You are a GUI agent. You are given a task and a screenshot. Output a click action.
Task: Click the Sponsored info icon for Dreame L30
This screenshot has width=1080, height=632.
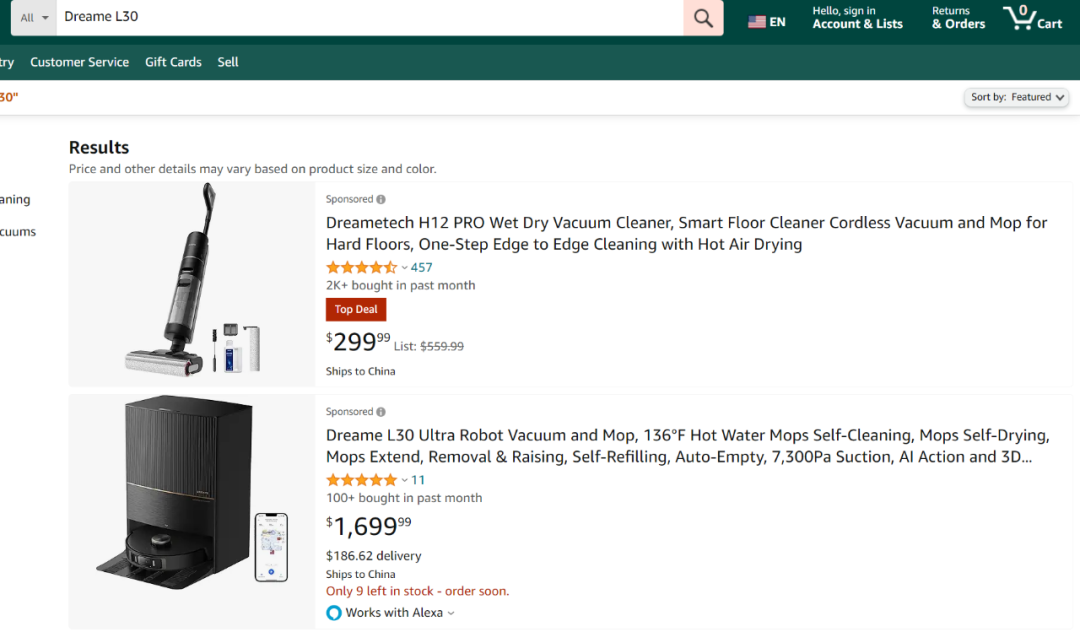(381, 412)
